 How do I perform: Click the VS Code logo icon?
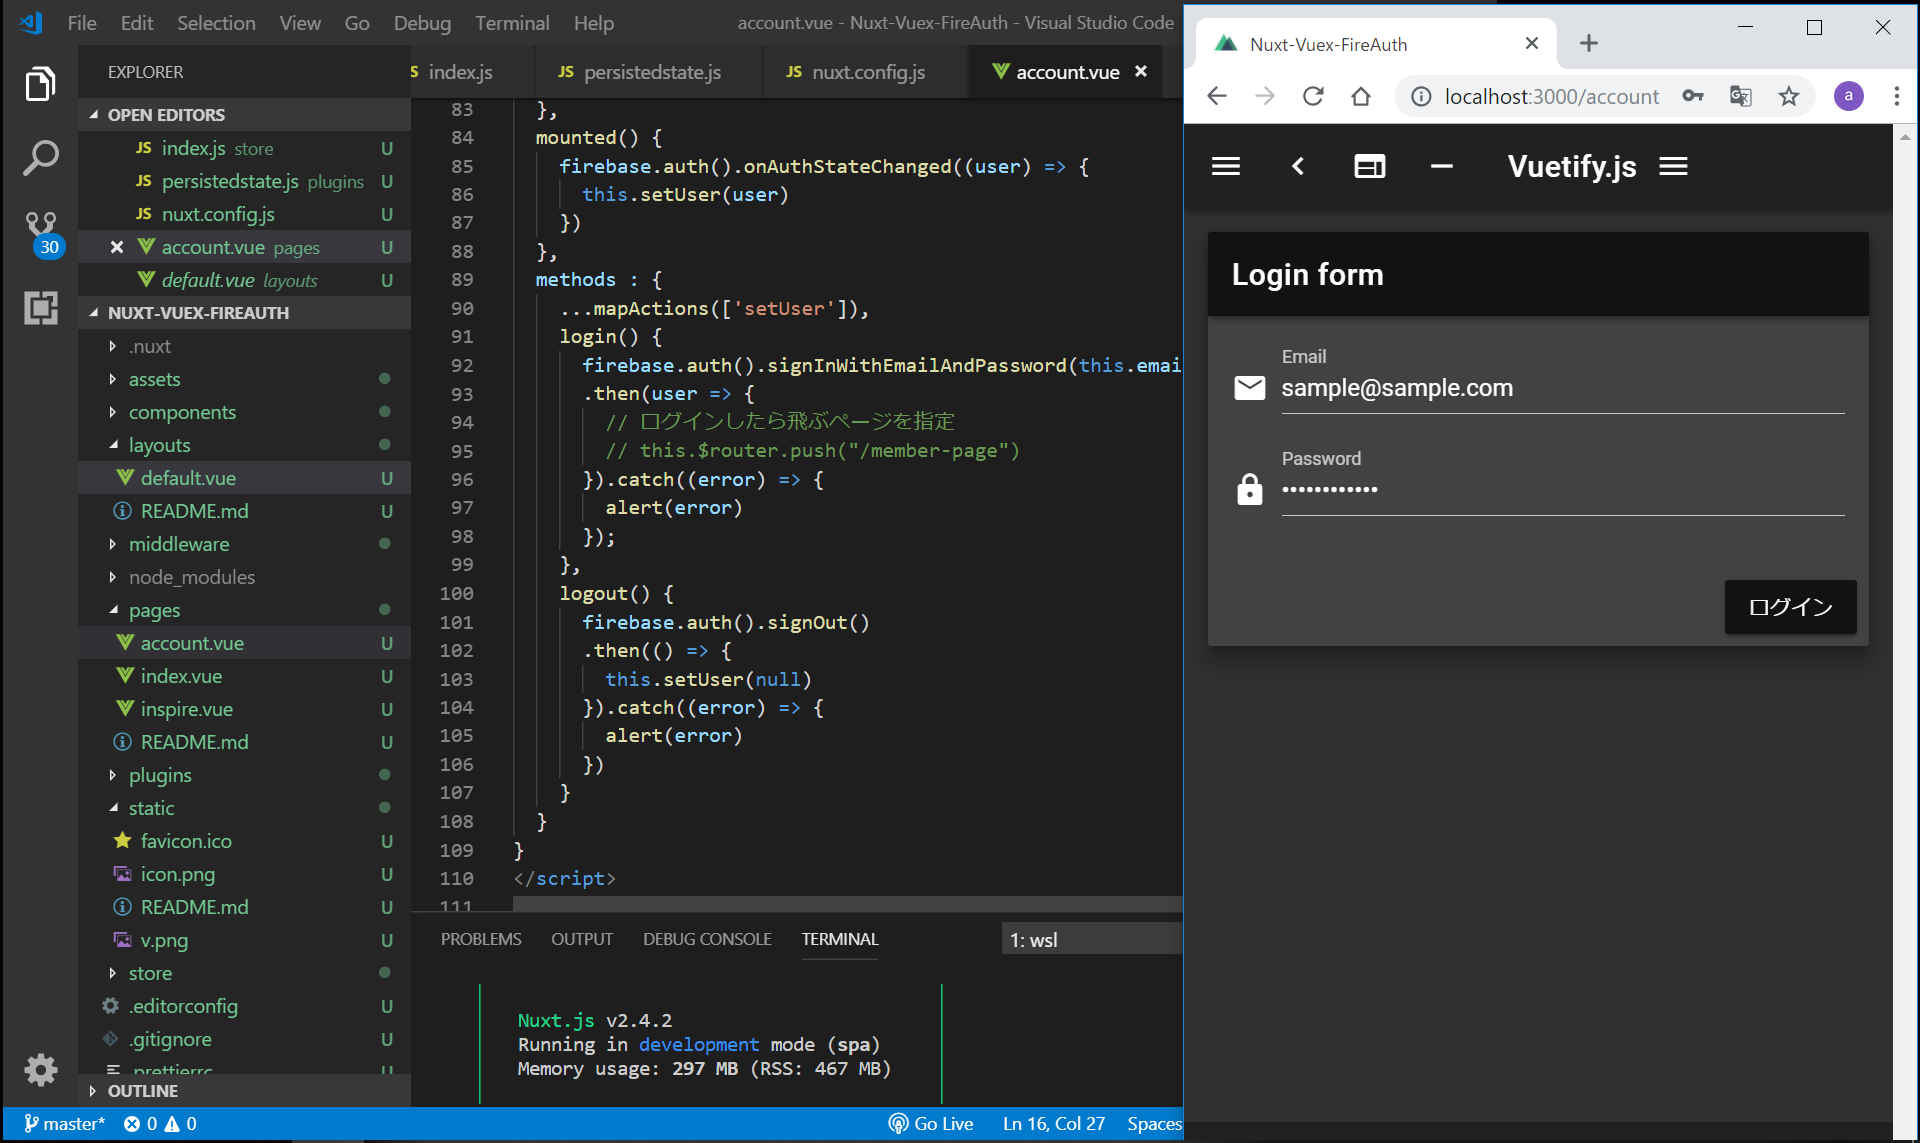point(30,23)
